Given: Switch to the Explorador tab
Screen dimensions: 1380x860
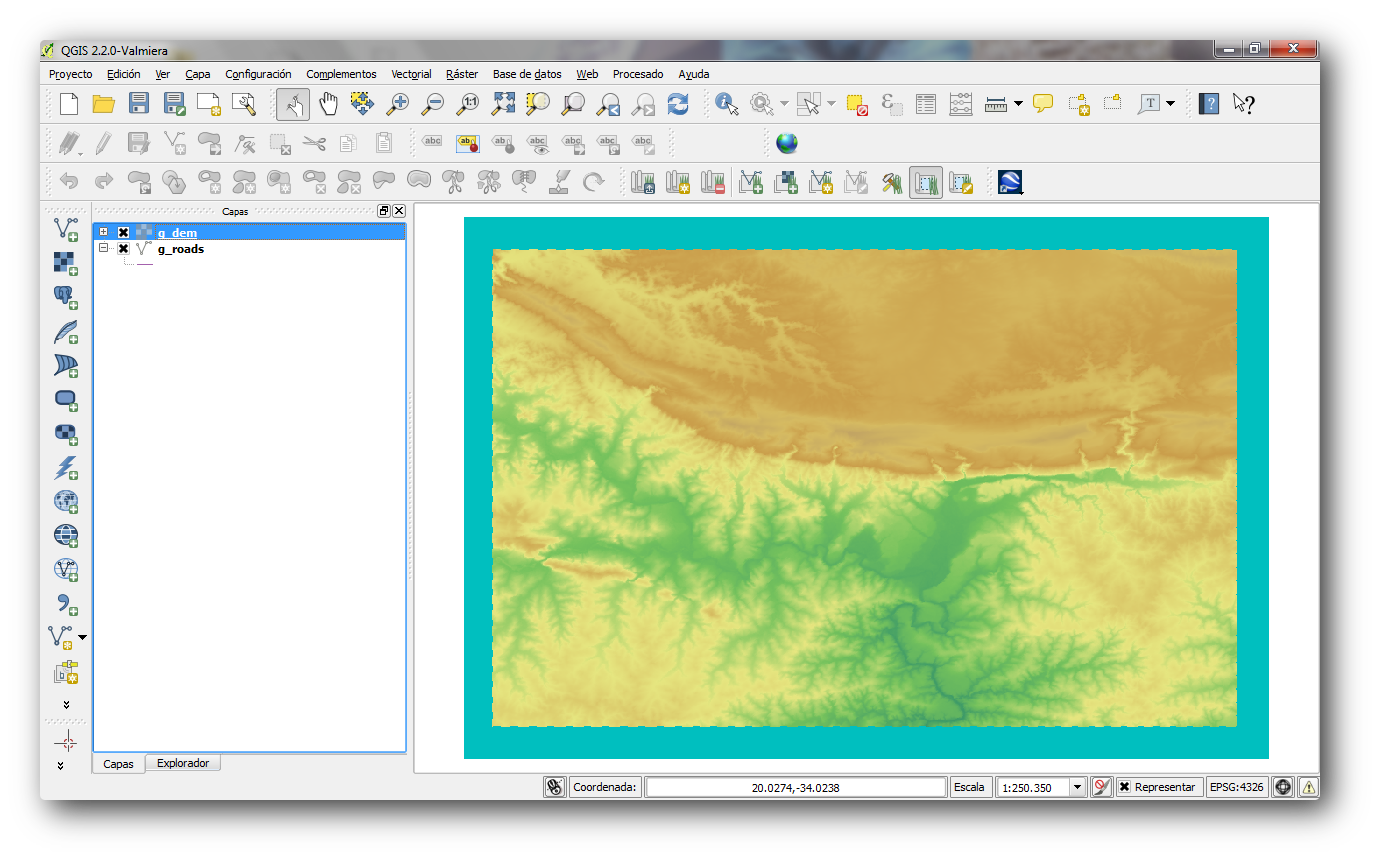Looking at the screenshot, I should [x=183, y=763].
